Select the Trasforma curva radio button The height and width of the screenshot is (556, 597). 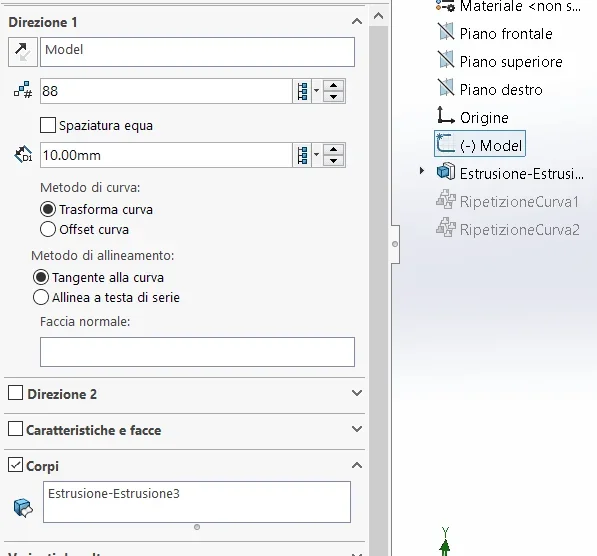point(48,209)
